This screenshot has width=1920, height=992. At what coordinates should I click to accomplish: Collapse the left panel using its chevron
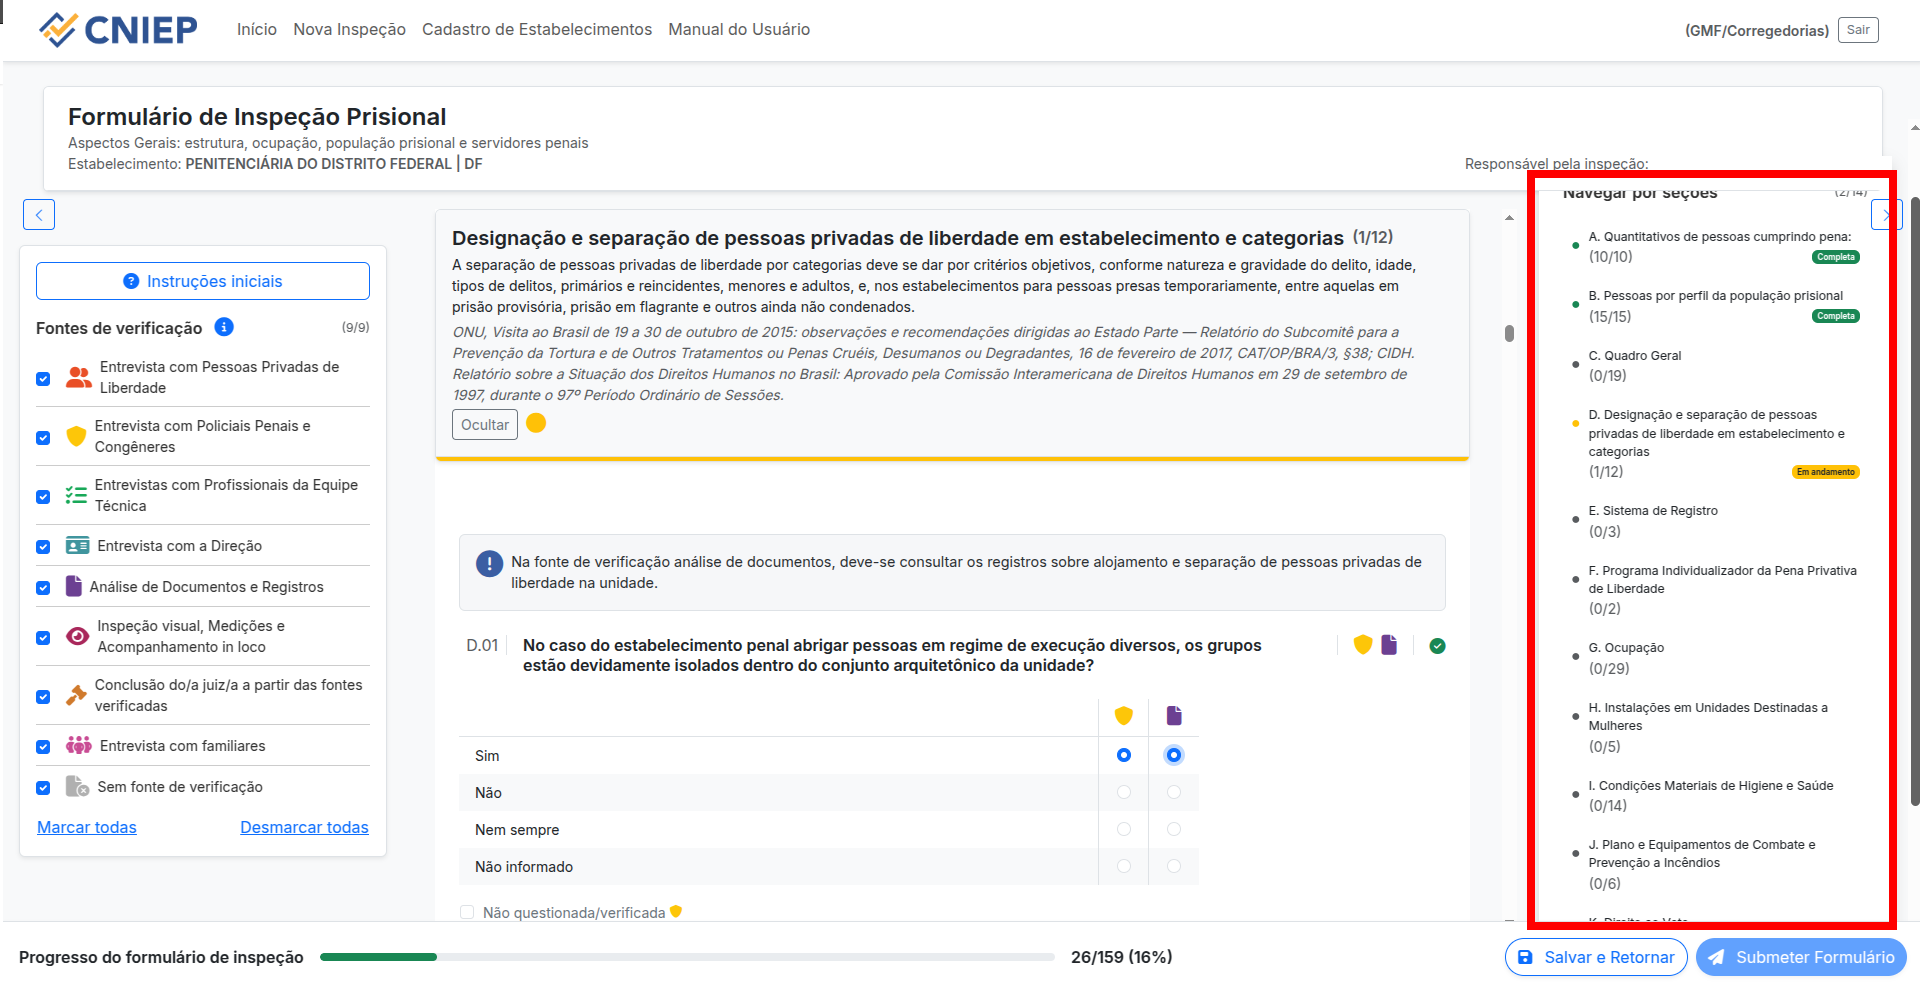tap(39, 214)
